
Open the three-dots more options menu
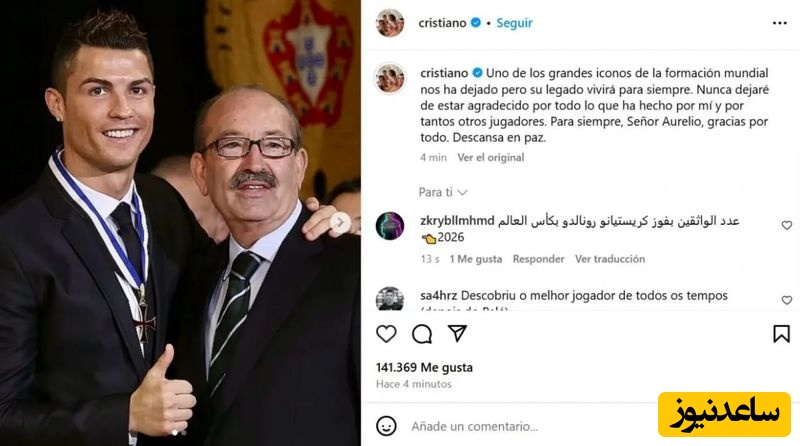coord(780,23)
